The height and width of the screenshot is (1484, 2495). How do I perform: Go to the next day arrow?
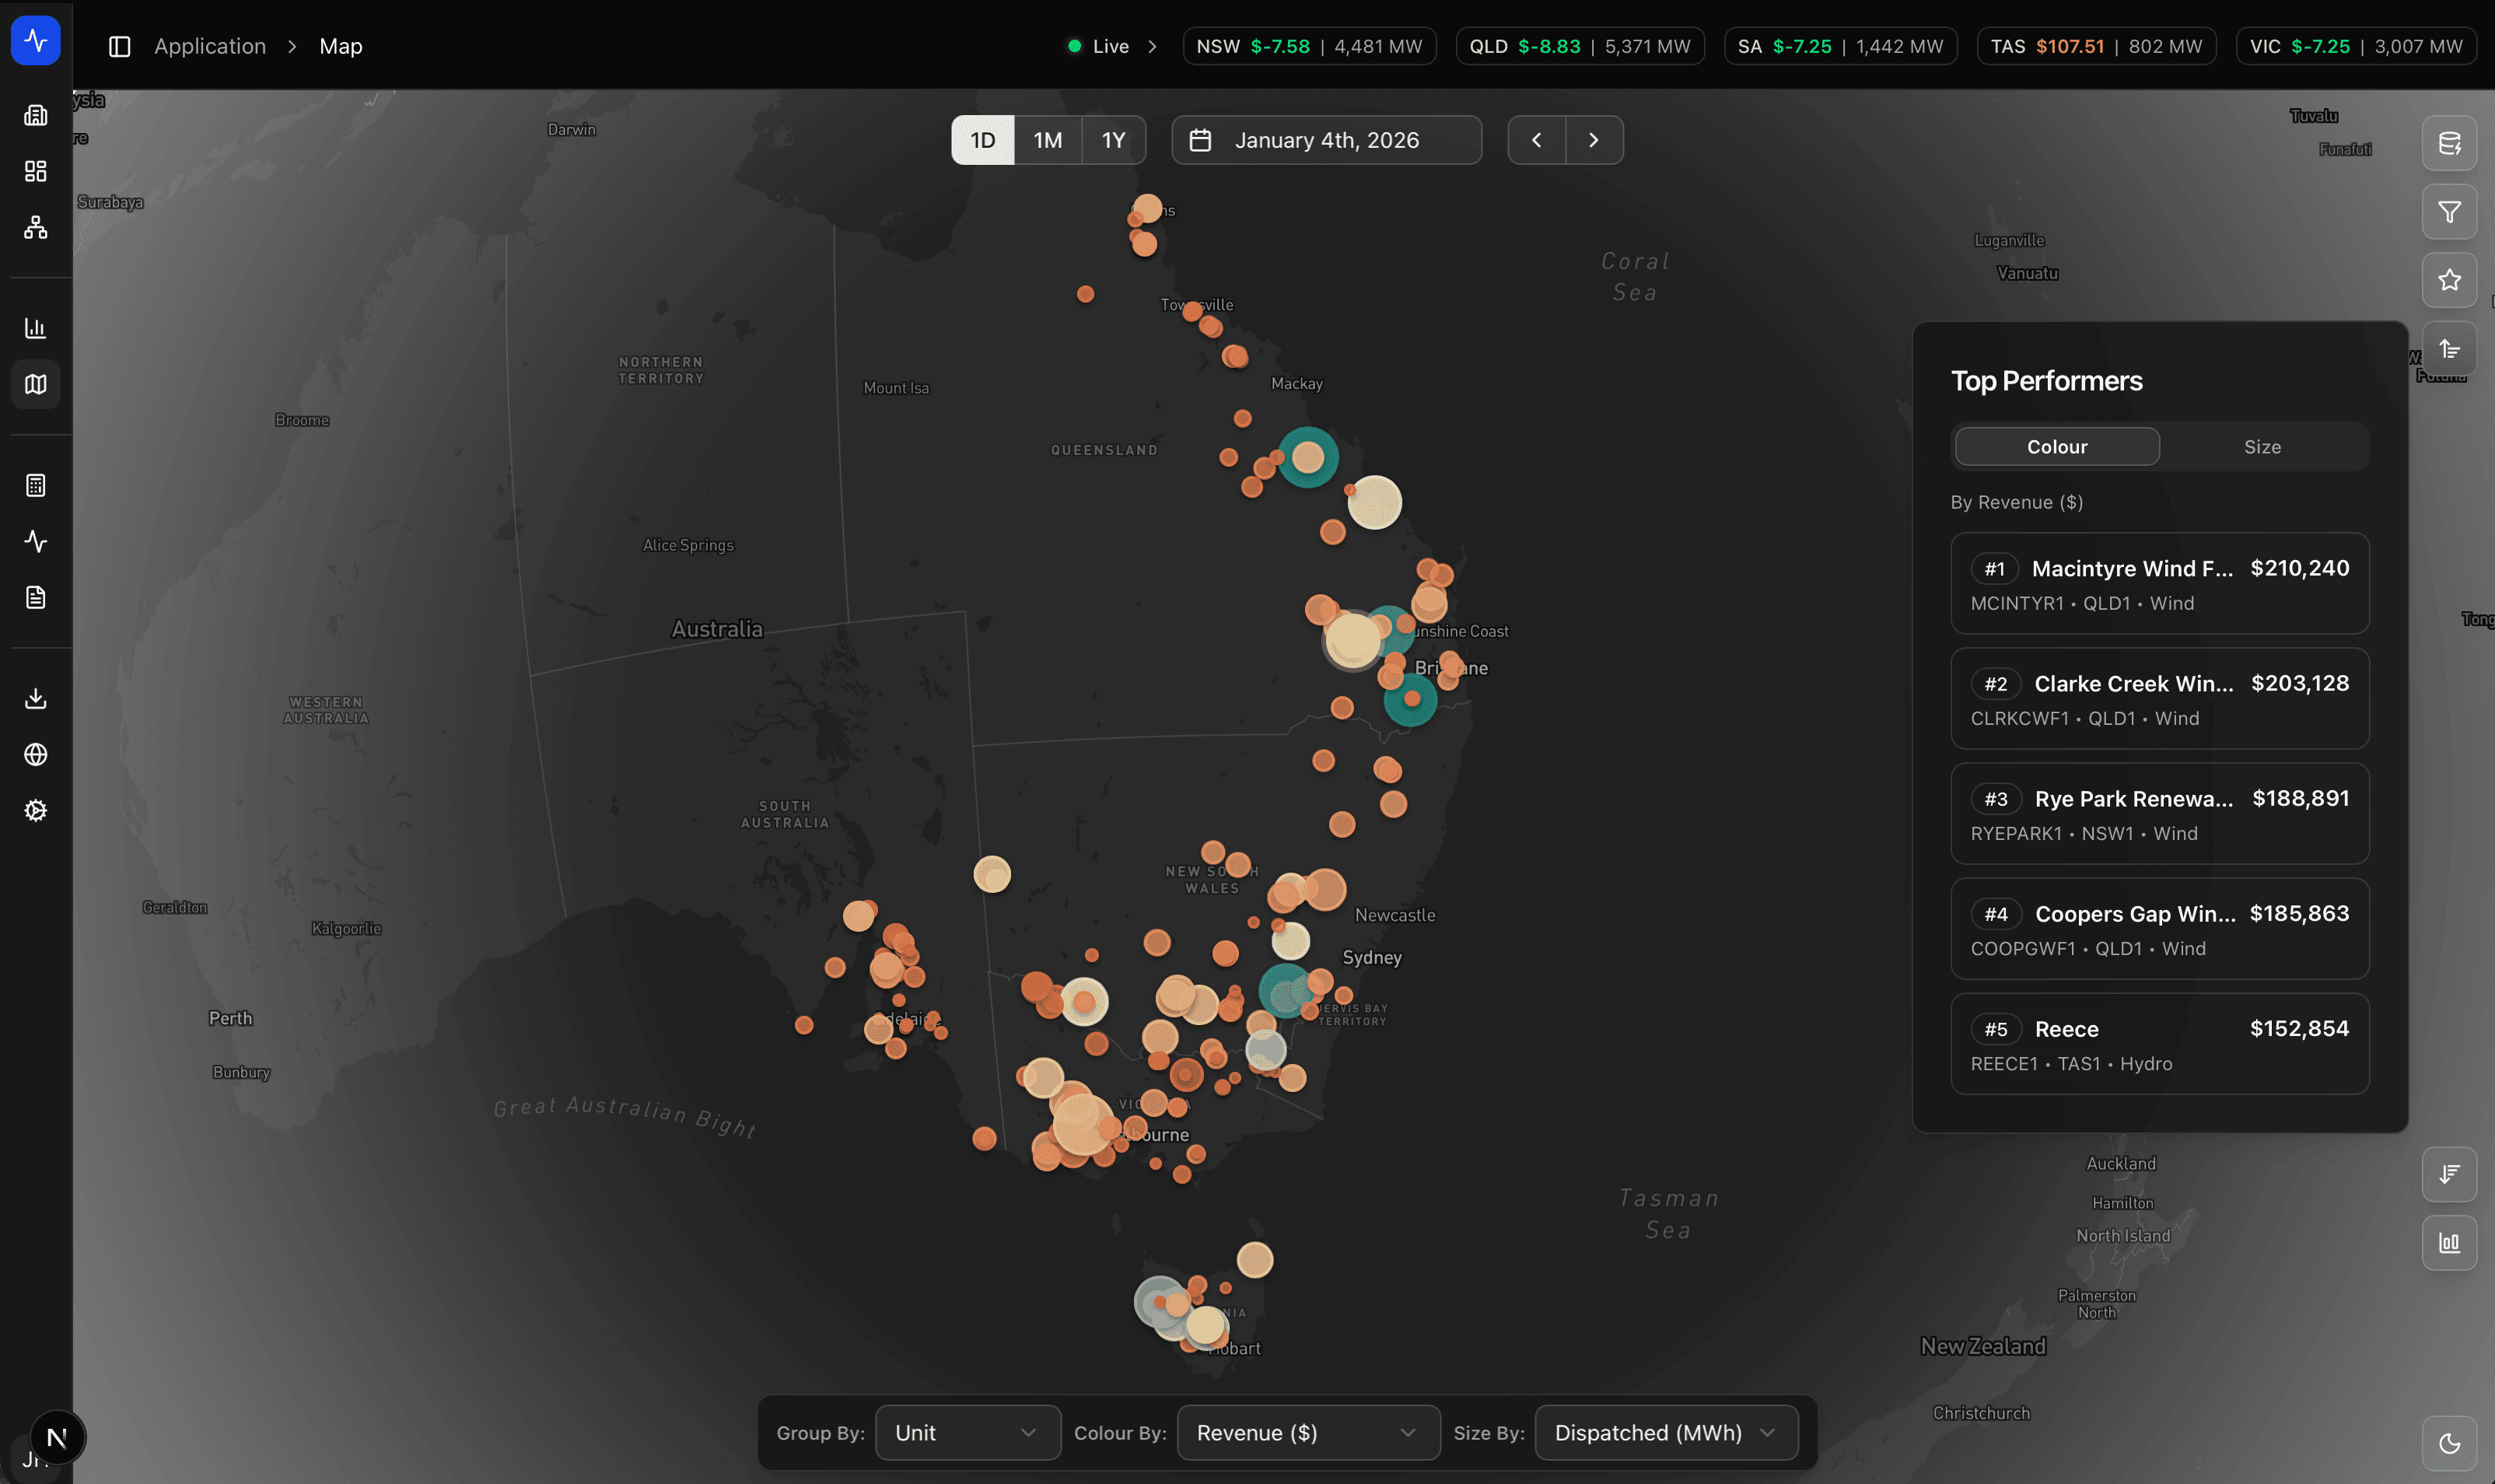click(x=1593, y=140)
